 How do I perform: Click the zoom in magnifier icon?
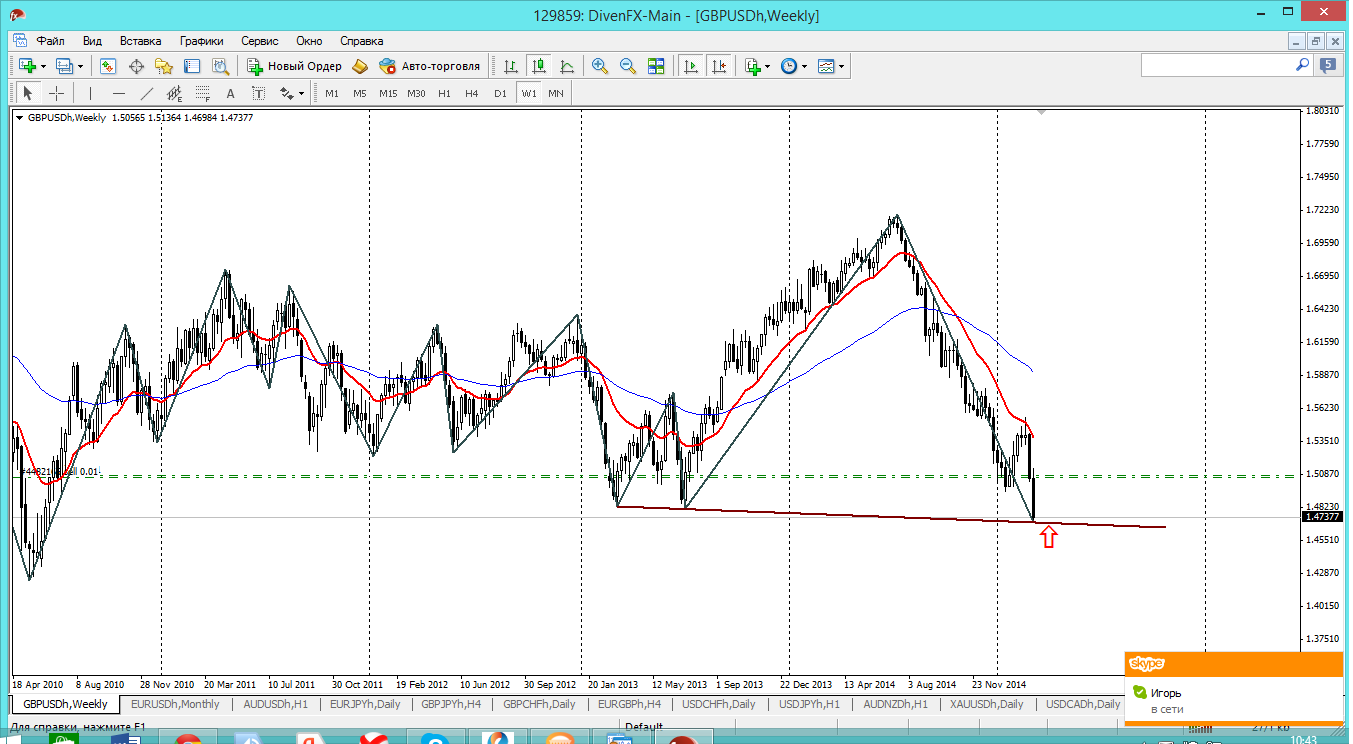coord(600,66)
